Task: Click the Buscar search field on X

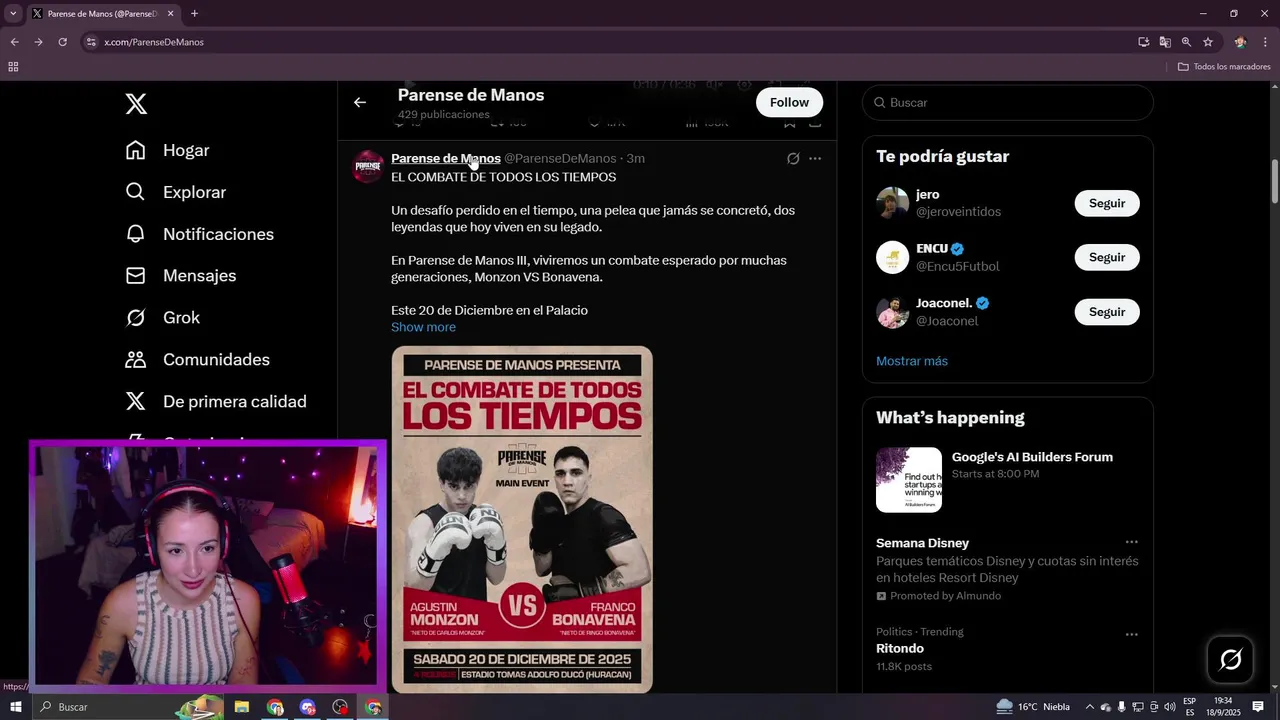Action: pyautogui.click(x=1008, y=102)
